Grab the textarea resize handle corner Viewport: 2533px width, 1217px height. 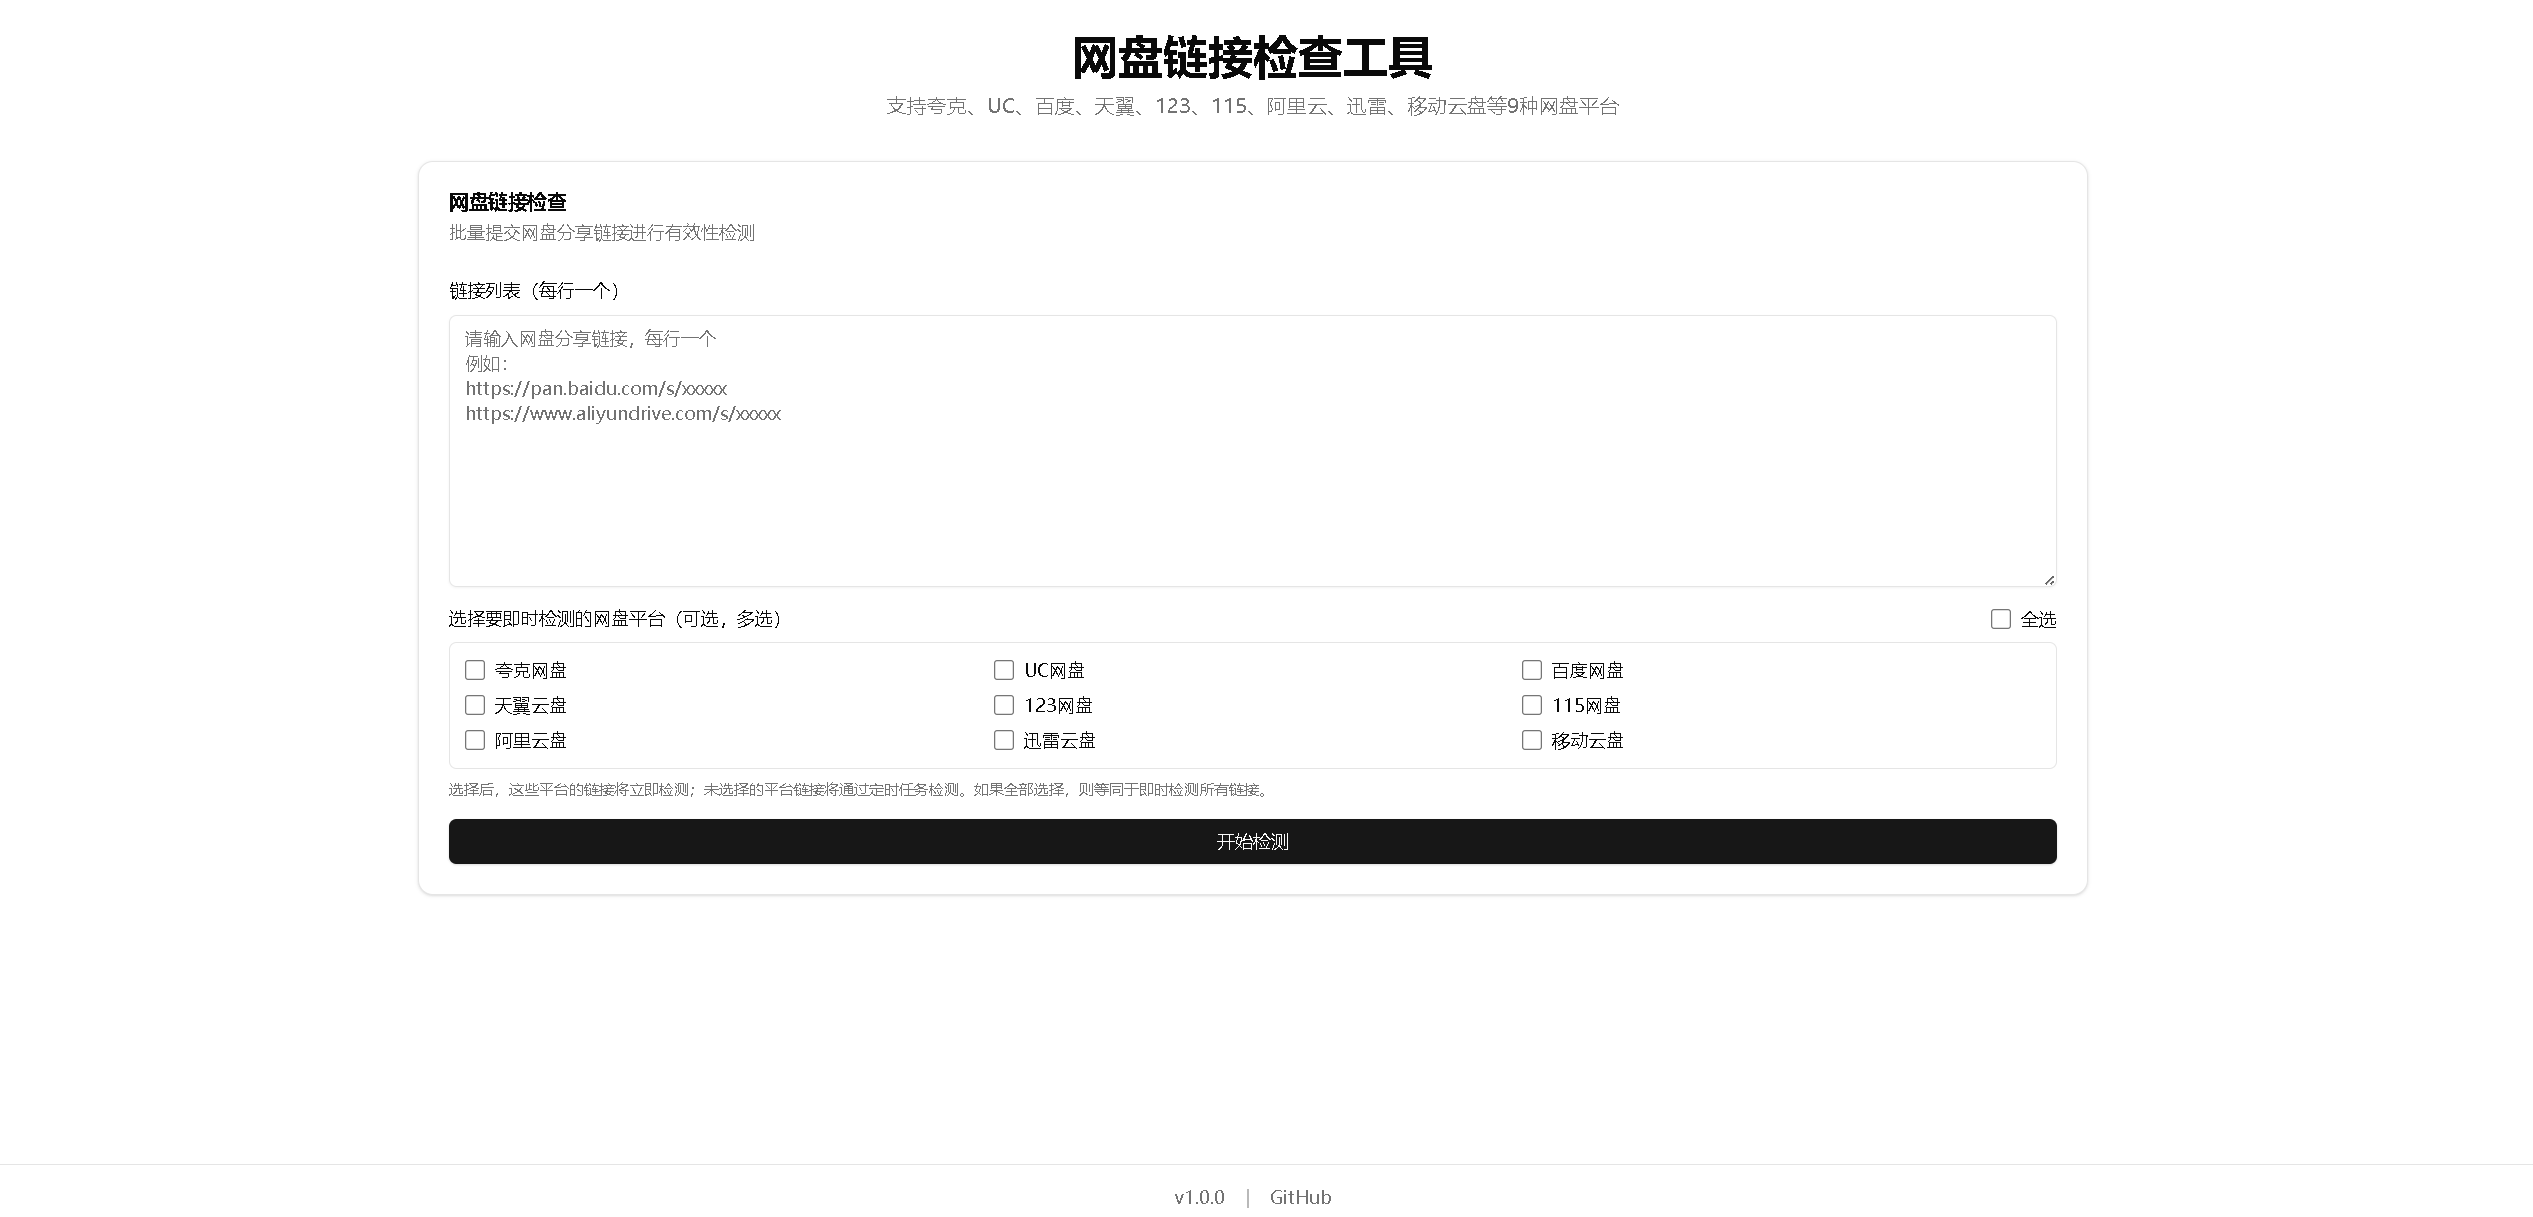tap(2049, 579)
